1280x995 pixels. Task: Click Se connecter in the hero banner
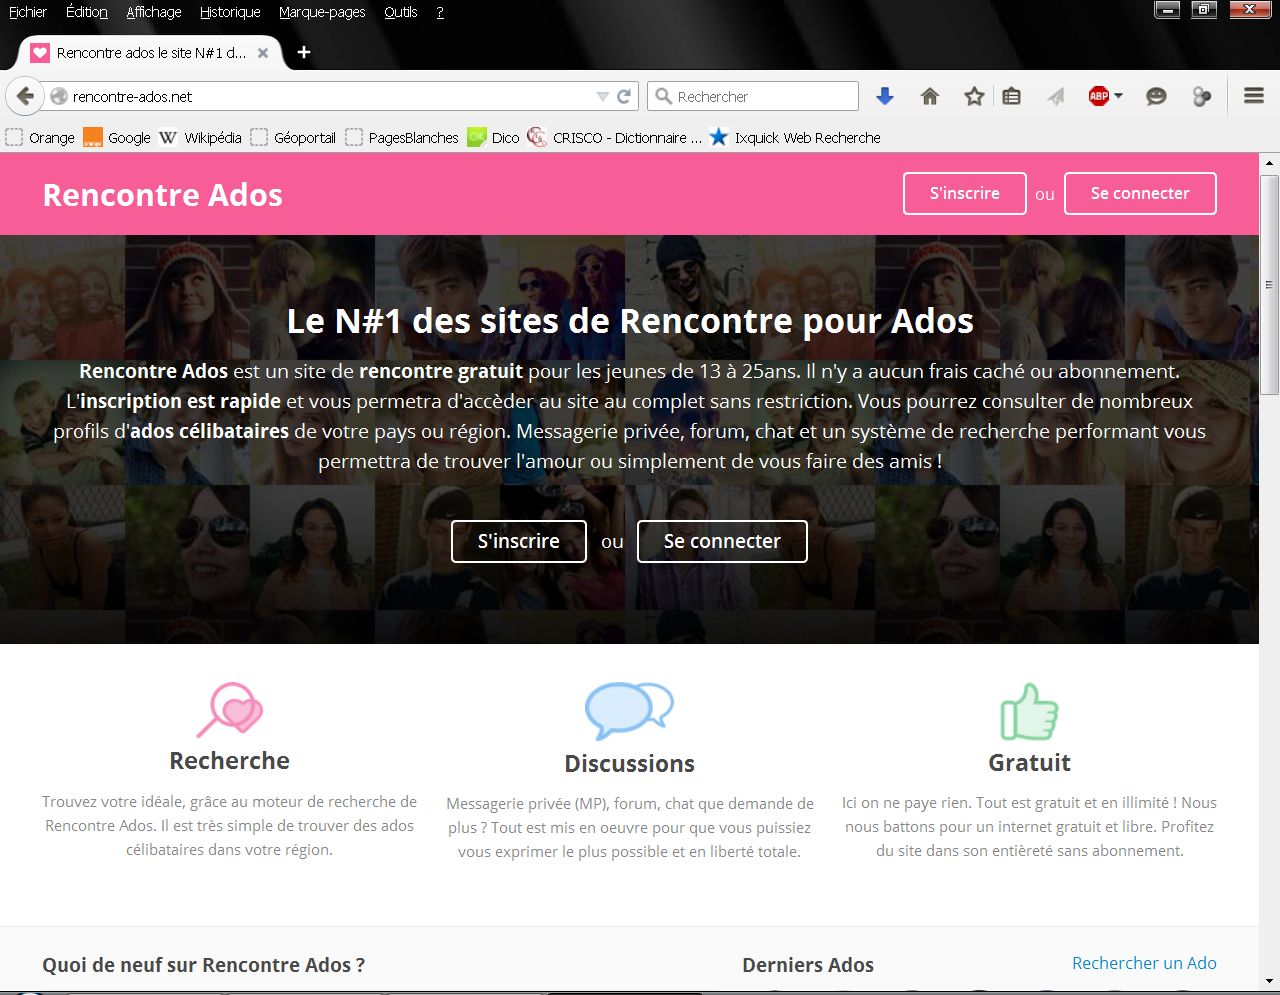(722, 541)
